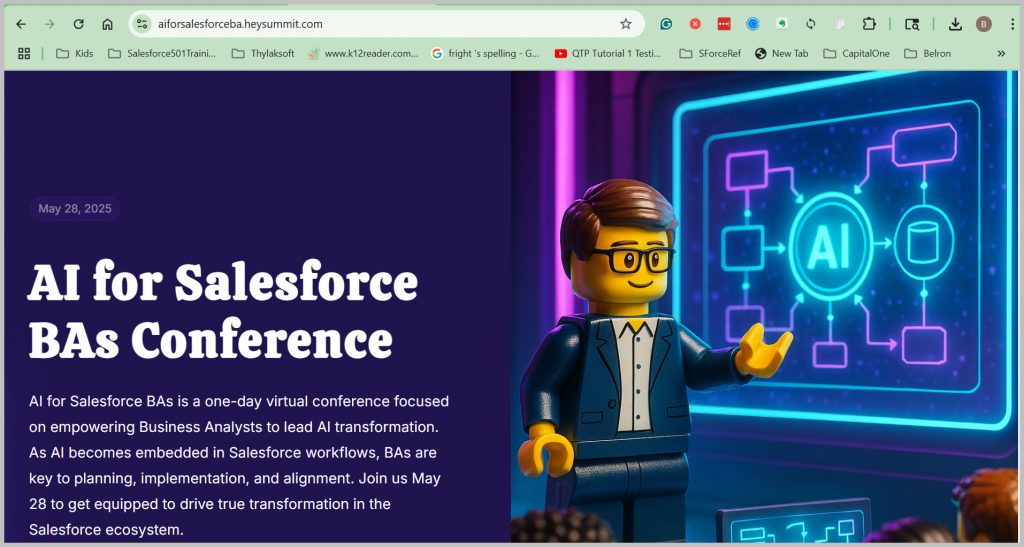The width and height of the screenshot is (1024, 547).
Task: Go back to the previous page
Action: click(x=21, y=24)
